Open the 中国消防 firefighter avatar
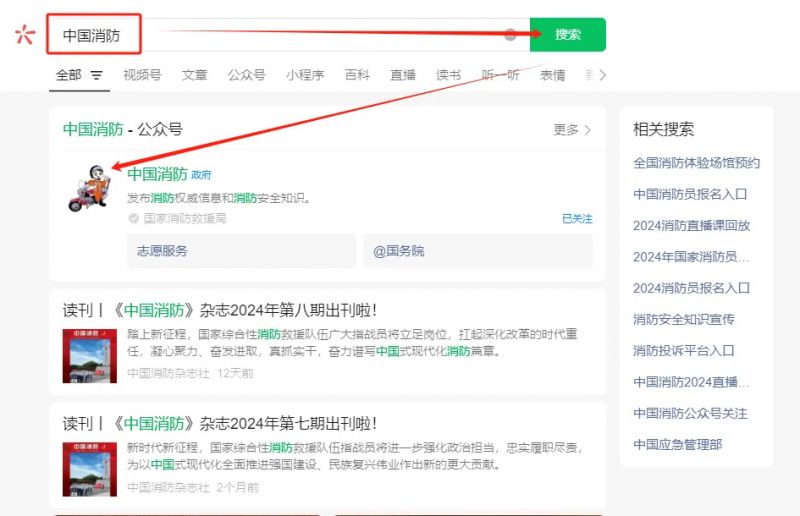 coord(89,187)
